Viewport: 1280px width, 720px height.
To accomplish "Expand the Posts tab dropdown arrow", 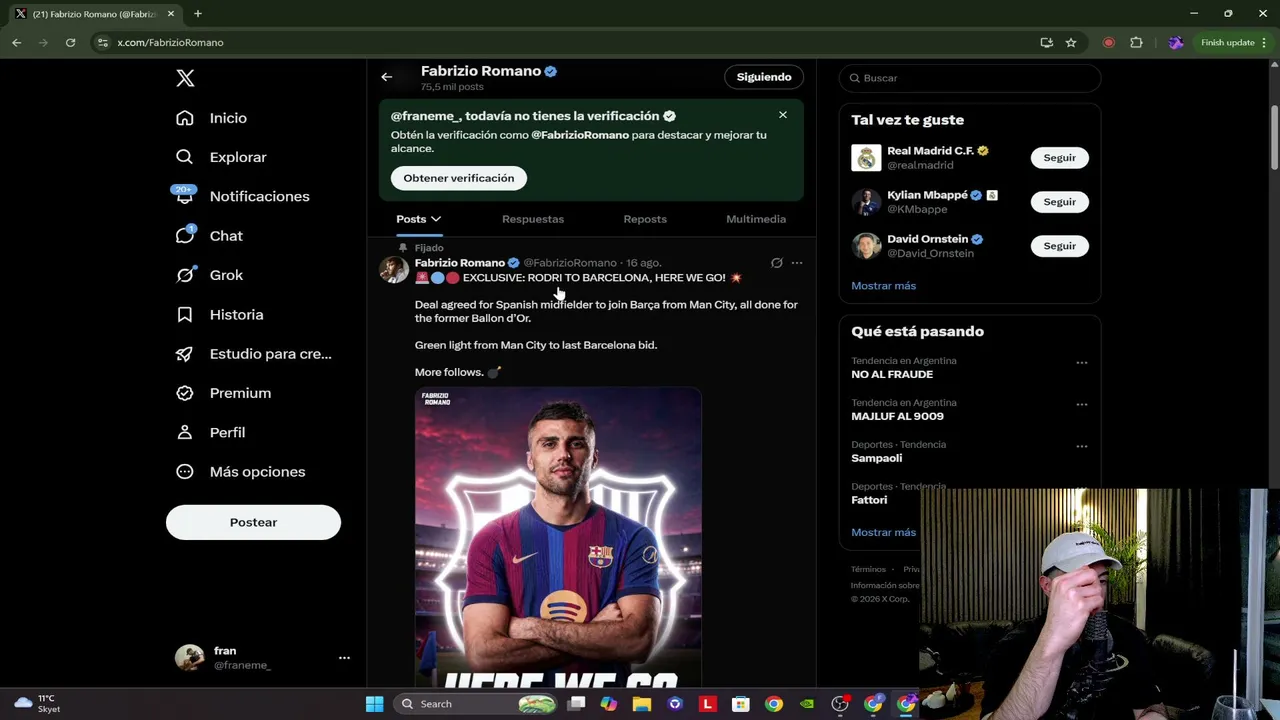I will (436, 219).
